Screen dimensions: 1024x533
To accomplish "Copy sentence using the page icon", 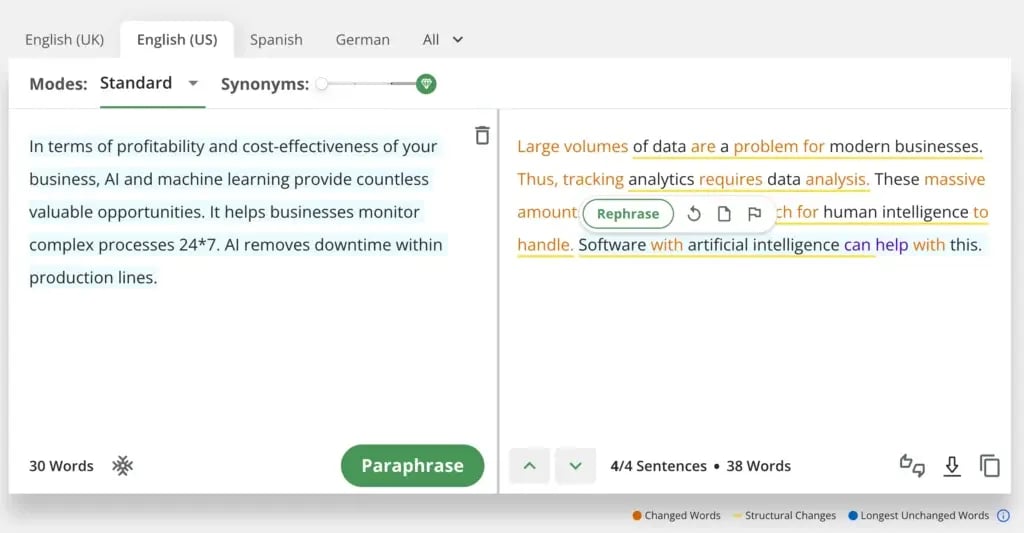I will click(x=724, y=214).
